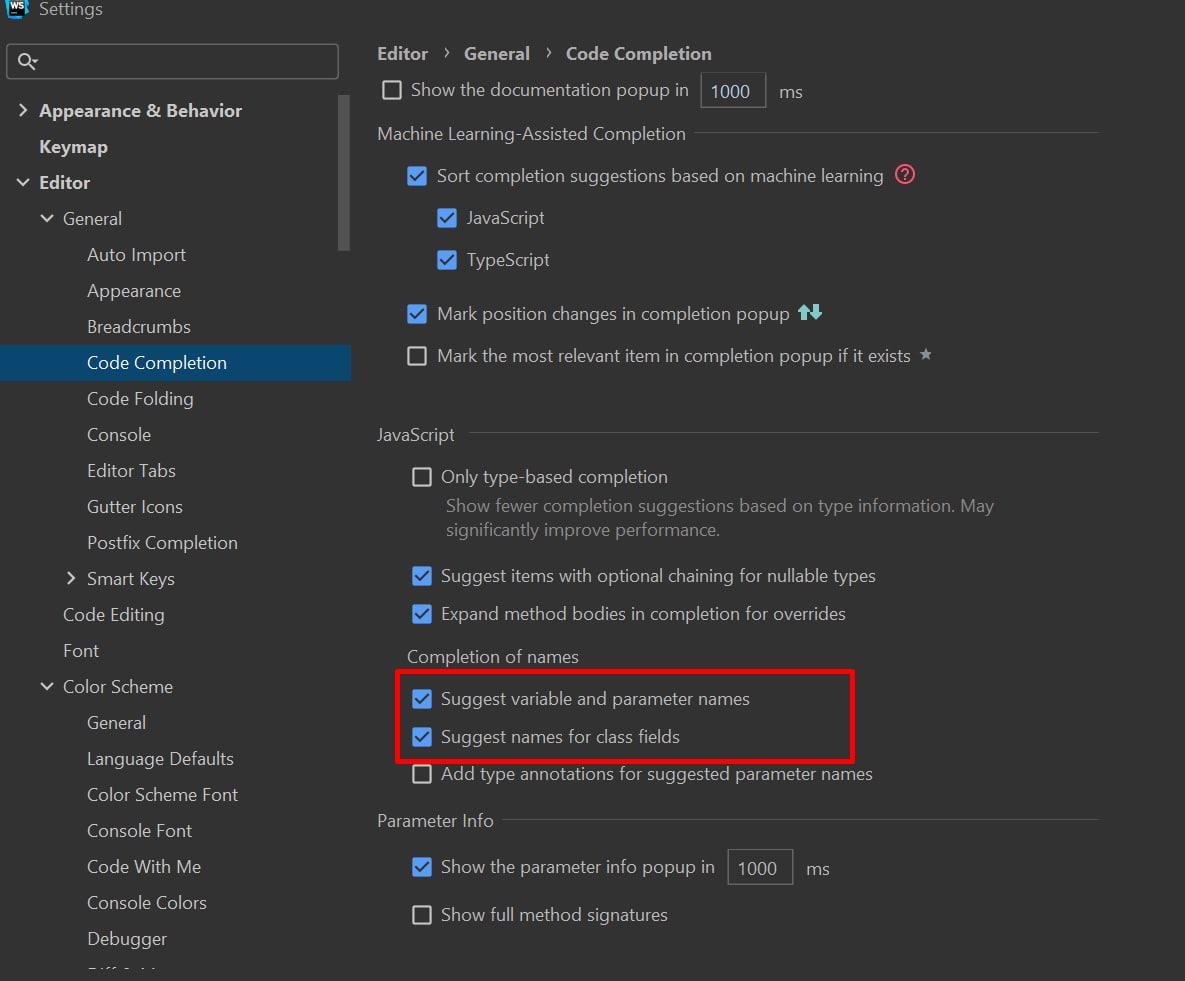Uncheck the TypeScript ML completion checkbox

pyautogui.click(x=447, y=260)
